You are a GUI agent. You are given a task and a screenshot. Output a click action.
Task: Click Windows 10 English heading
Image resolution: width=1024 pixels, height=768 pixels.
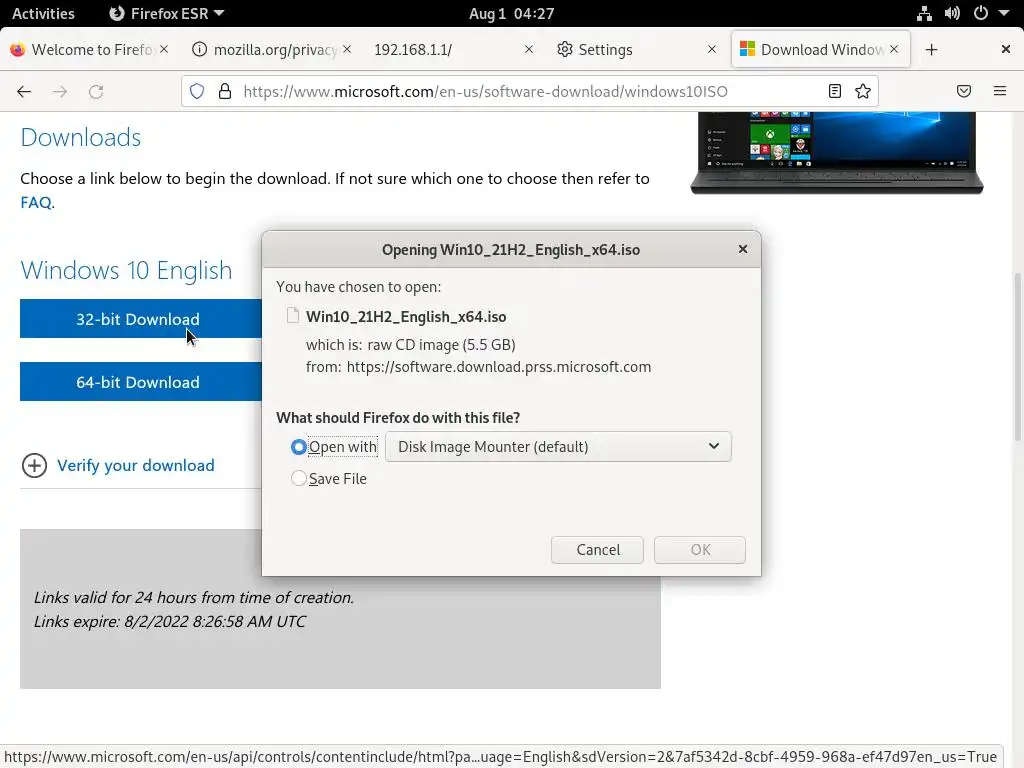click(x=126, y=270)
